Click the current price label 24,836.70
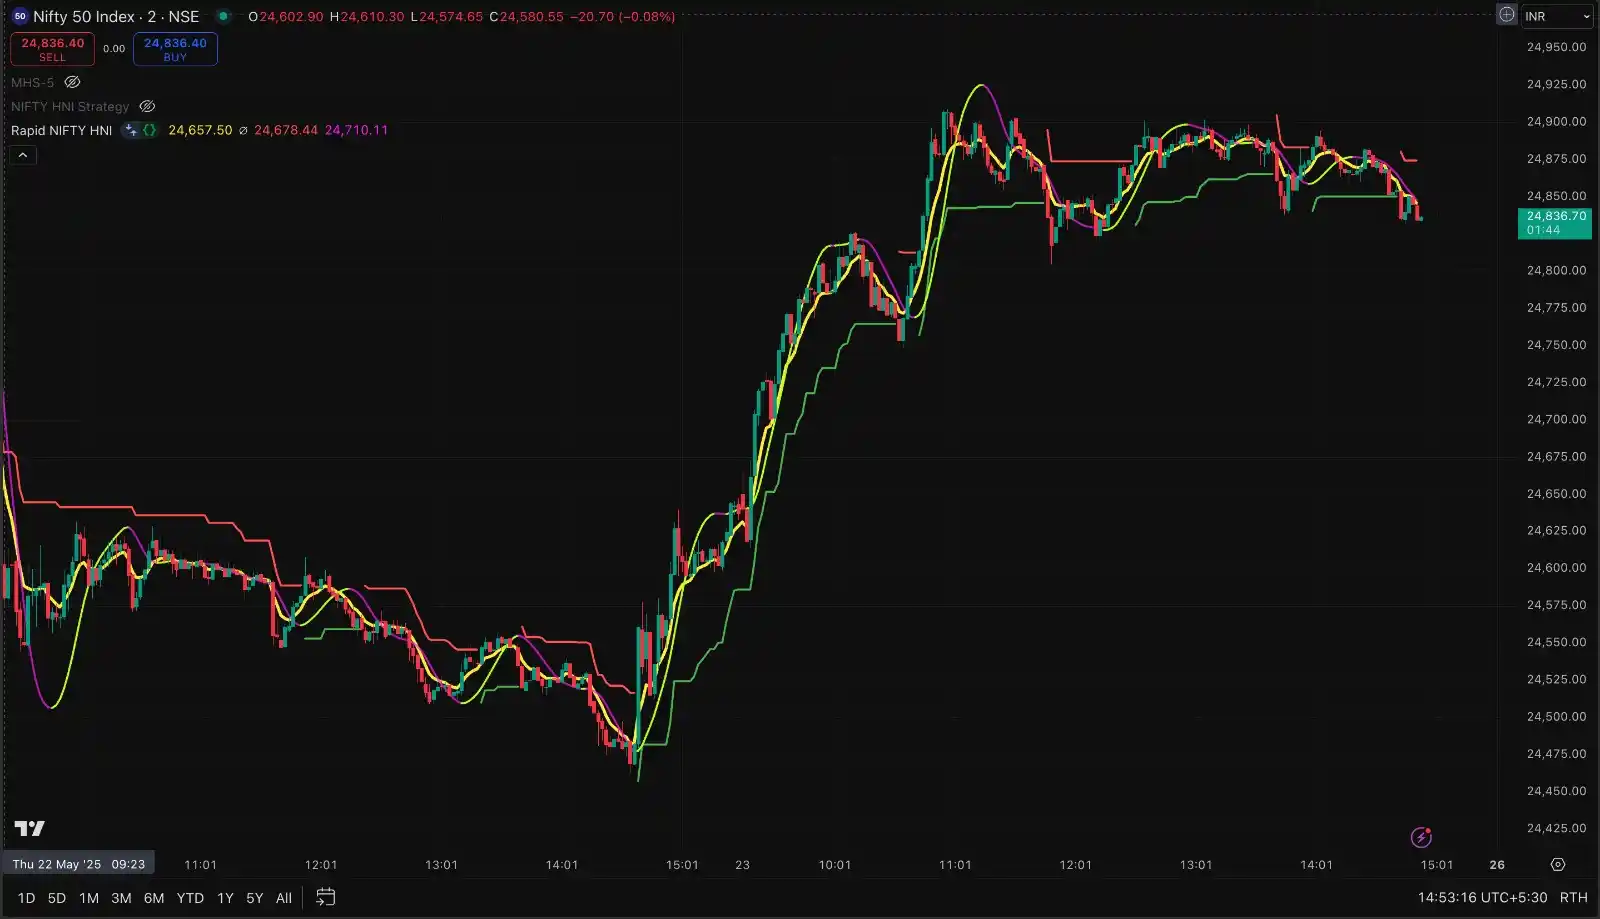Image resolution: width=1600 pixels, height=919 pixels. coord(1555,223)
